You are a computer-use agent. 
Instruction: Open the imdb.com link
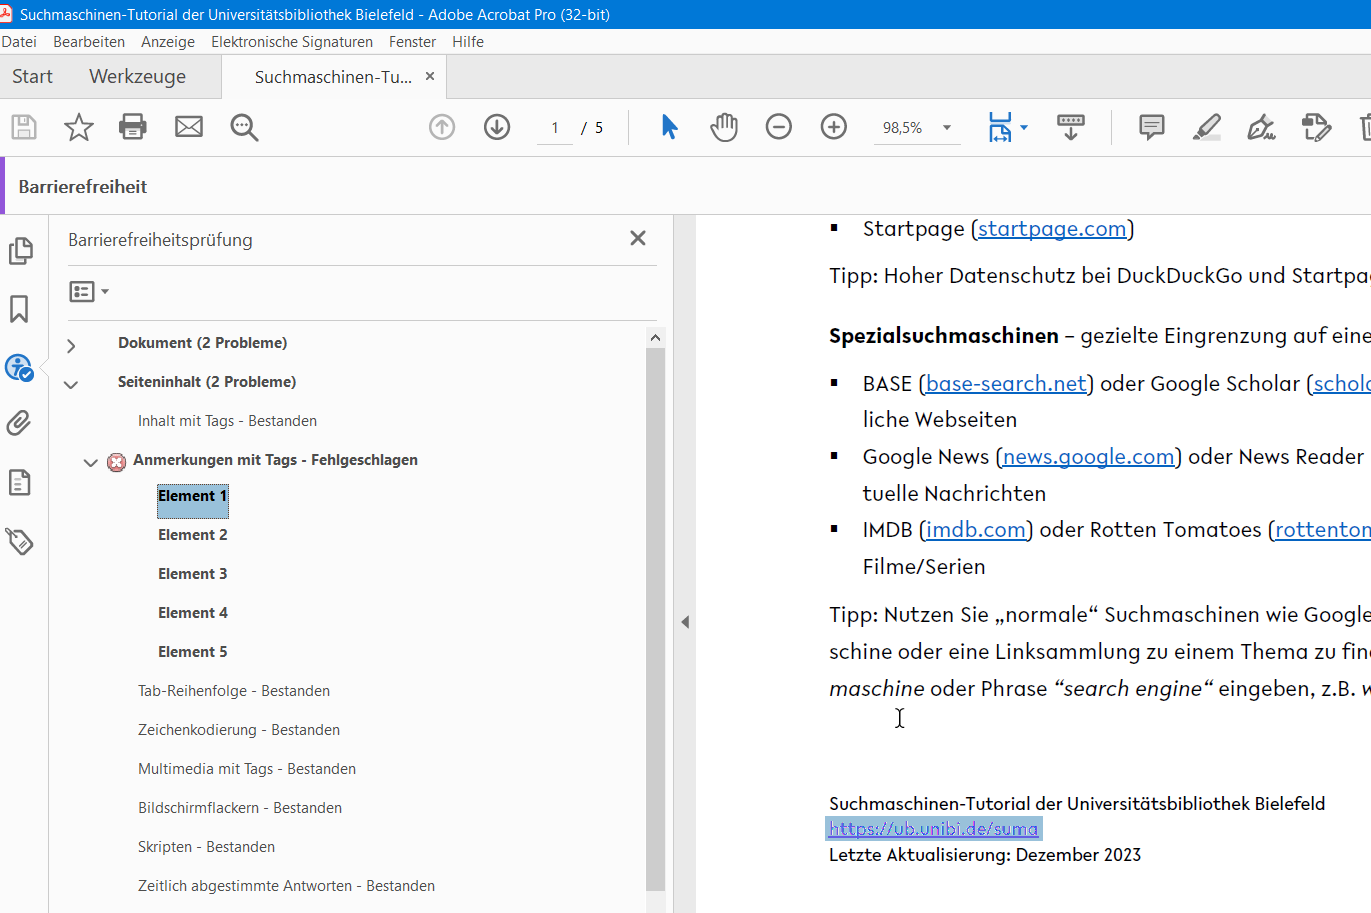(x=976, y=530)
